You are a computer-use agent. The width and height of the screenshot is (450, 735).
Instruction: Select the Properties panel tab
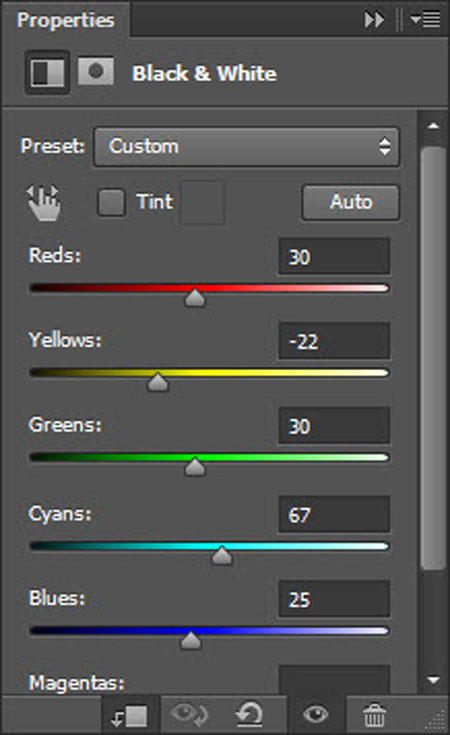[66, 20]
